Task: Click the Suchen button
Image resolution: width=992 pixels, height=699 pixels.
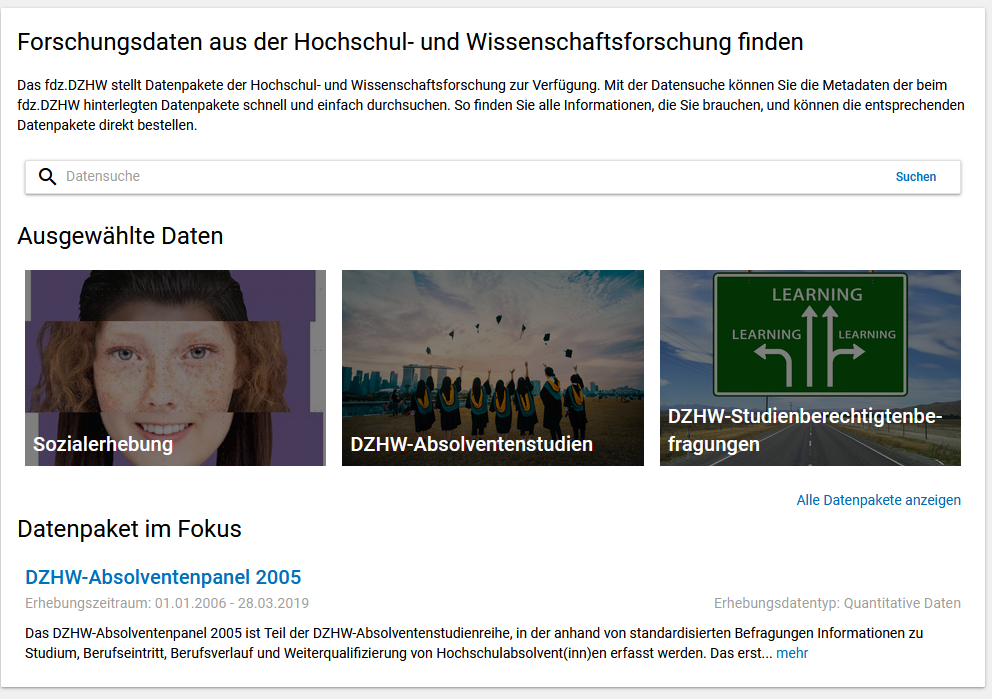Action: coord(915,177)
